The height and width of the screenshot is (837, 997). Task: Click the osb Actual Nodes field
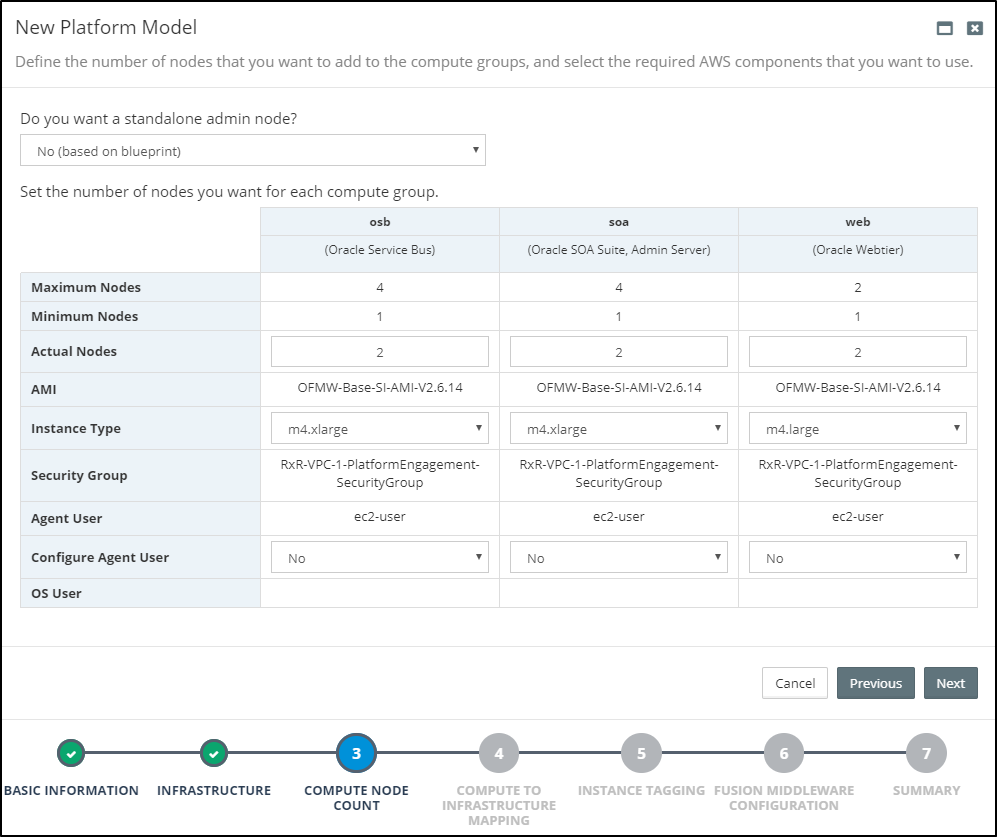pyautogui.click(x=380, y=352)
